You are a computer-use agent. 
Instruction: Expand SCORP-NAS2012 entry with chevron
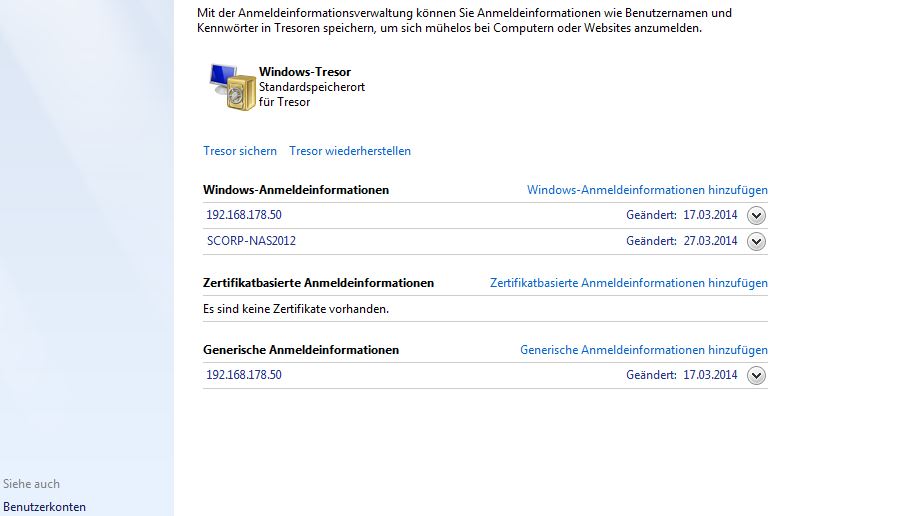point(756,241)
